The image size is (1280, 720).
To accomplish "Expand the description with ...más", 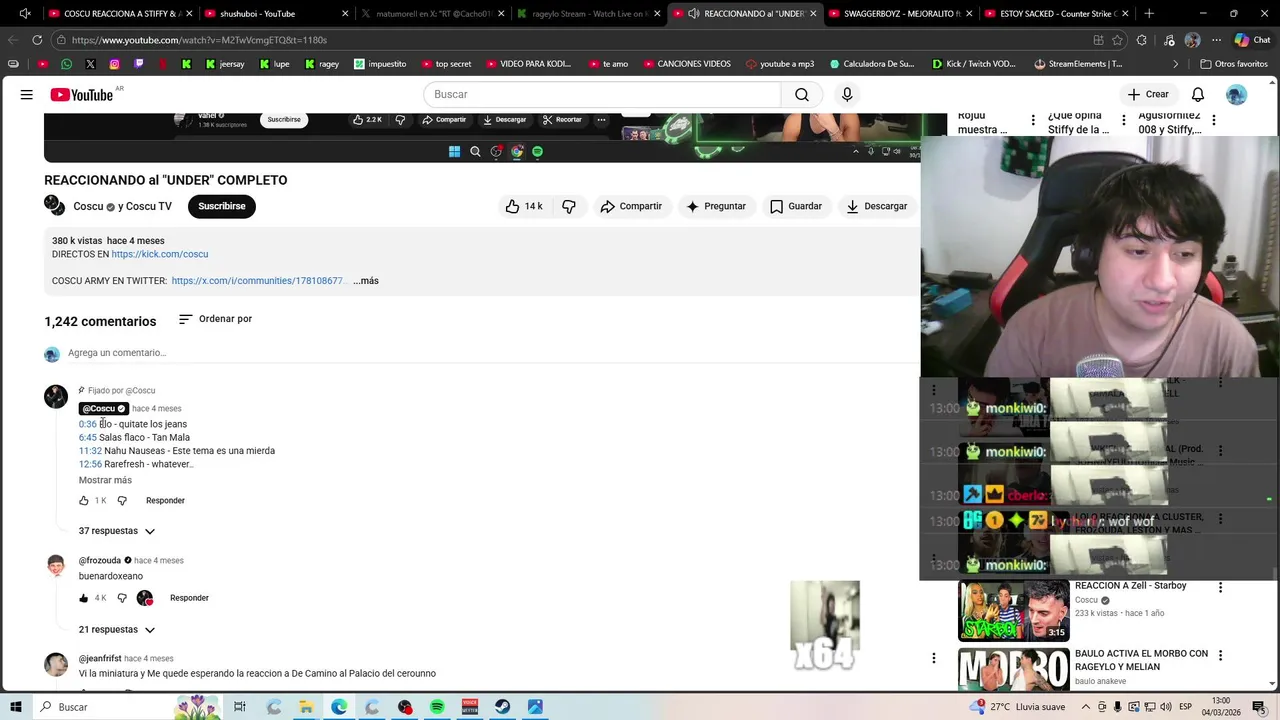I will tap(366, 281).
